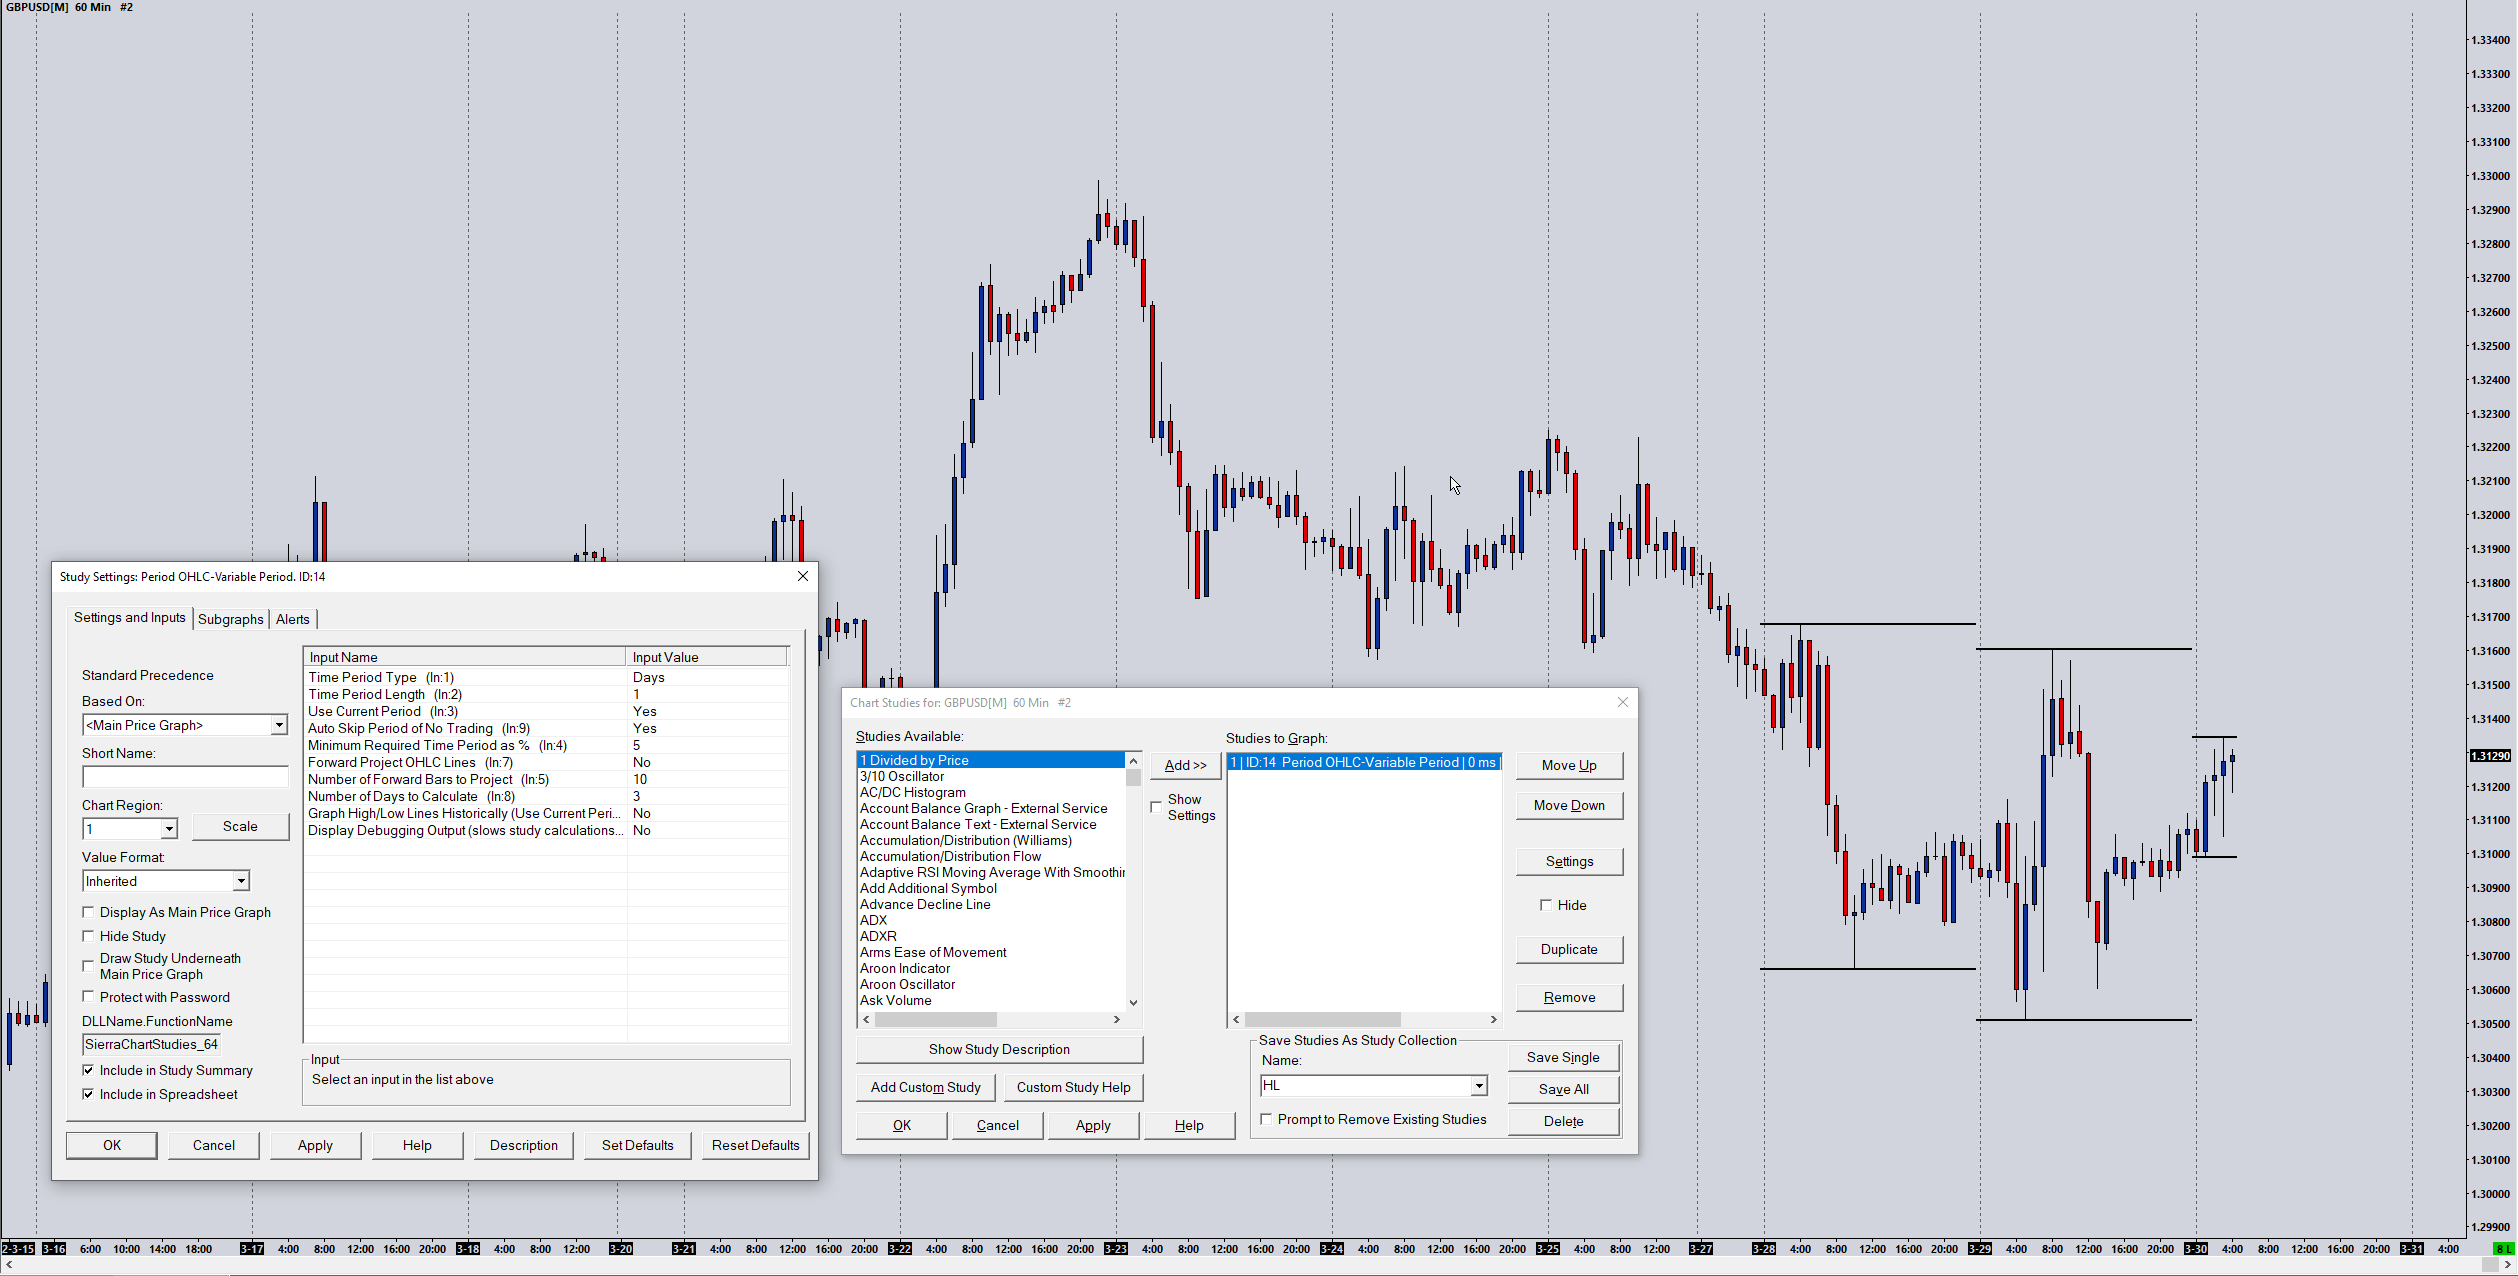
Task: Check Prompt to Remove Existing Studies
Action: coord(1267,1119)
